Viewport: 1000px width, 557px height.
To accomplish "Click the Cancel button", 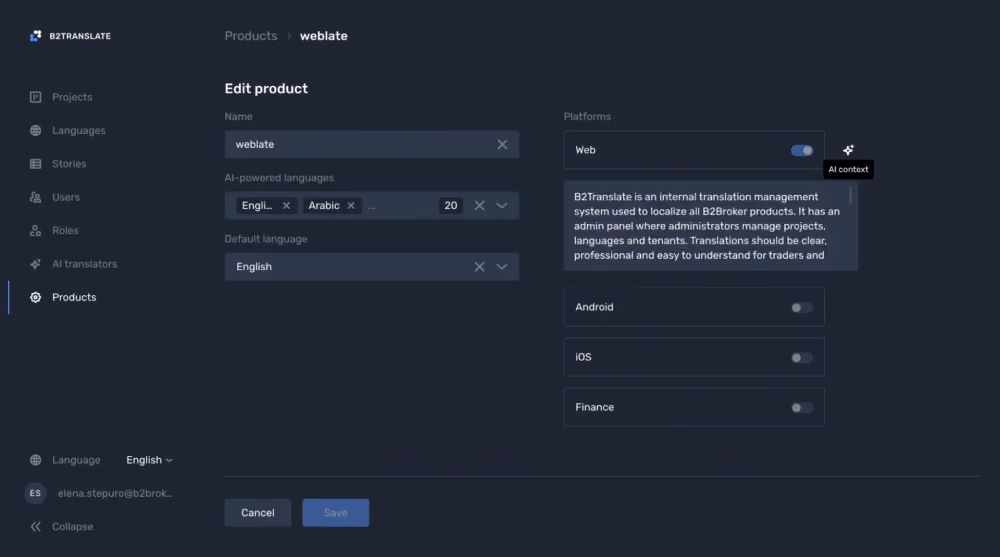I will (258, 512).
